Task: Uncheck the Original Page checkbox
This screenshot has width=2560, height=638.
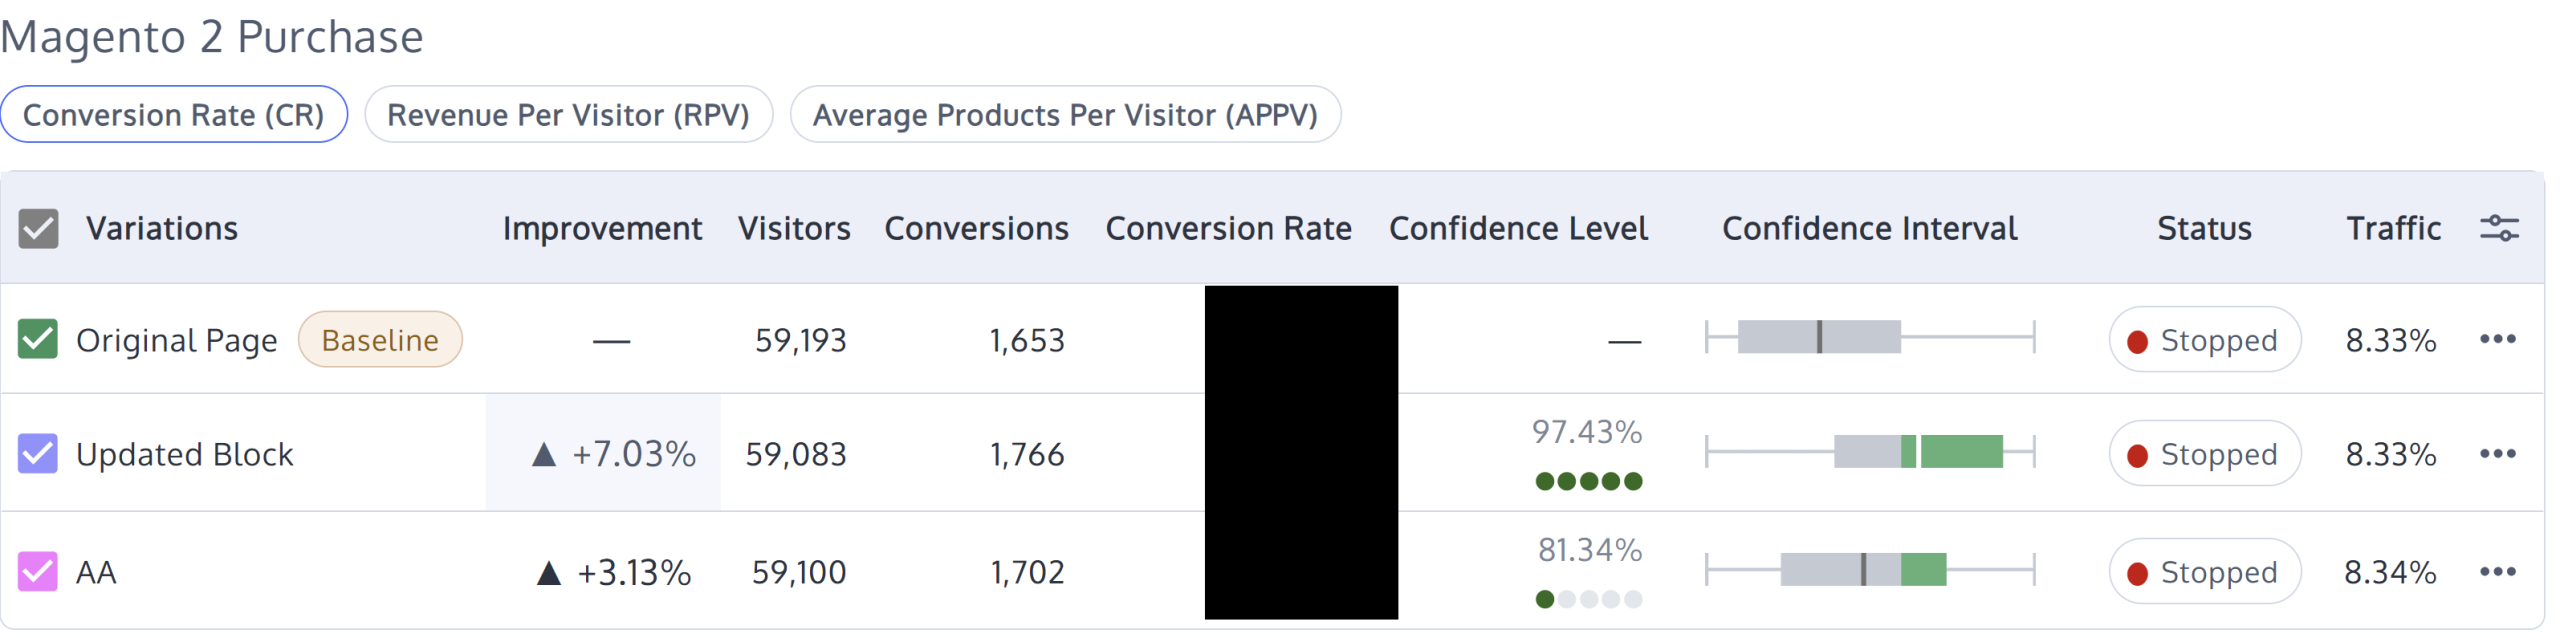Action: coord(38,339)
